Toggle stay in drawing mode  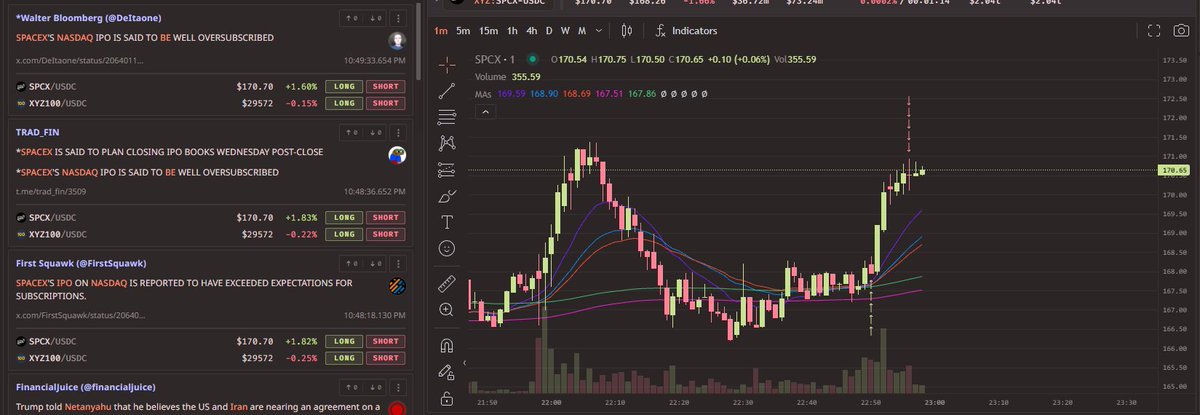447,372
